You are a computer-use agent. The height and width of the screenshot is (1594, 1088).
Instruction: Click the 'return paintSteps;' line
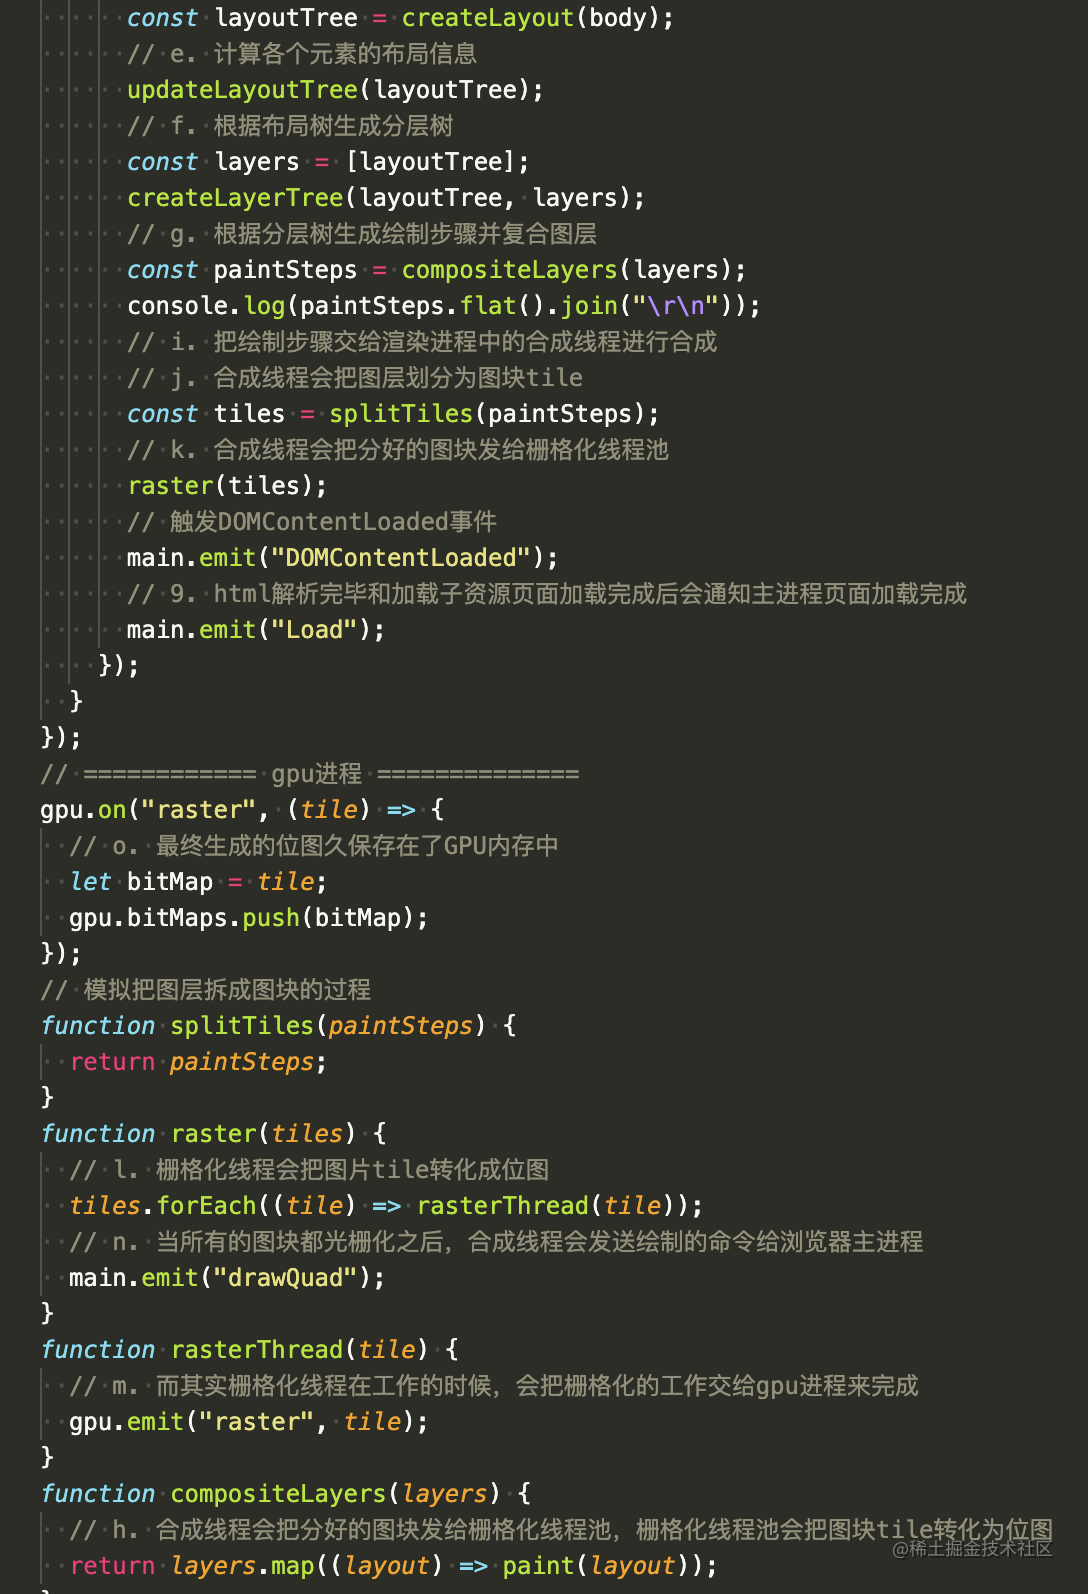click(x=198, y=1062)
